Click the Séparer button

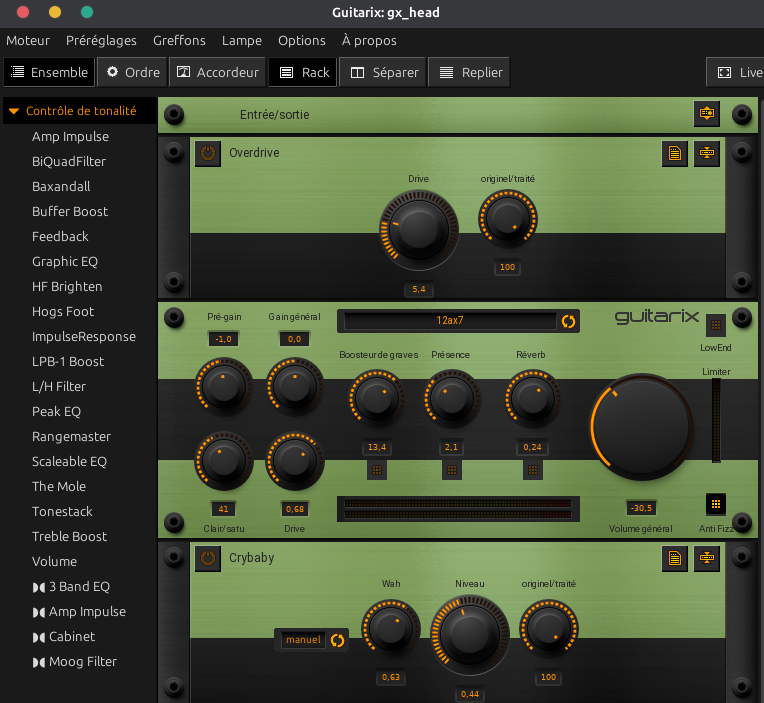click(x=382, y=72)
